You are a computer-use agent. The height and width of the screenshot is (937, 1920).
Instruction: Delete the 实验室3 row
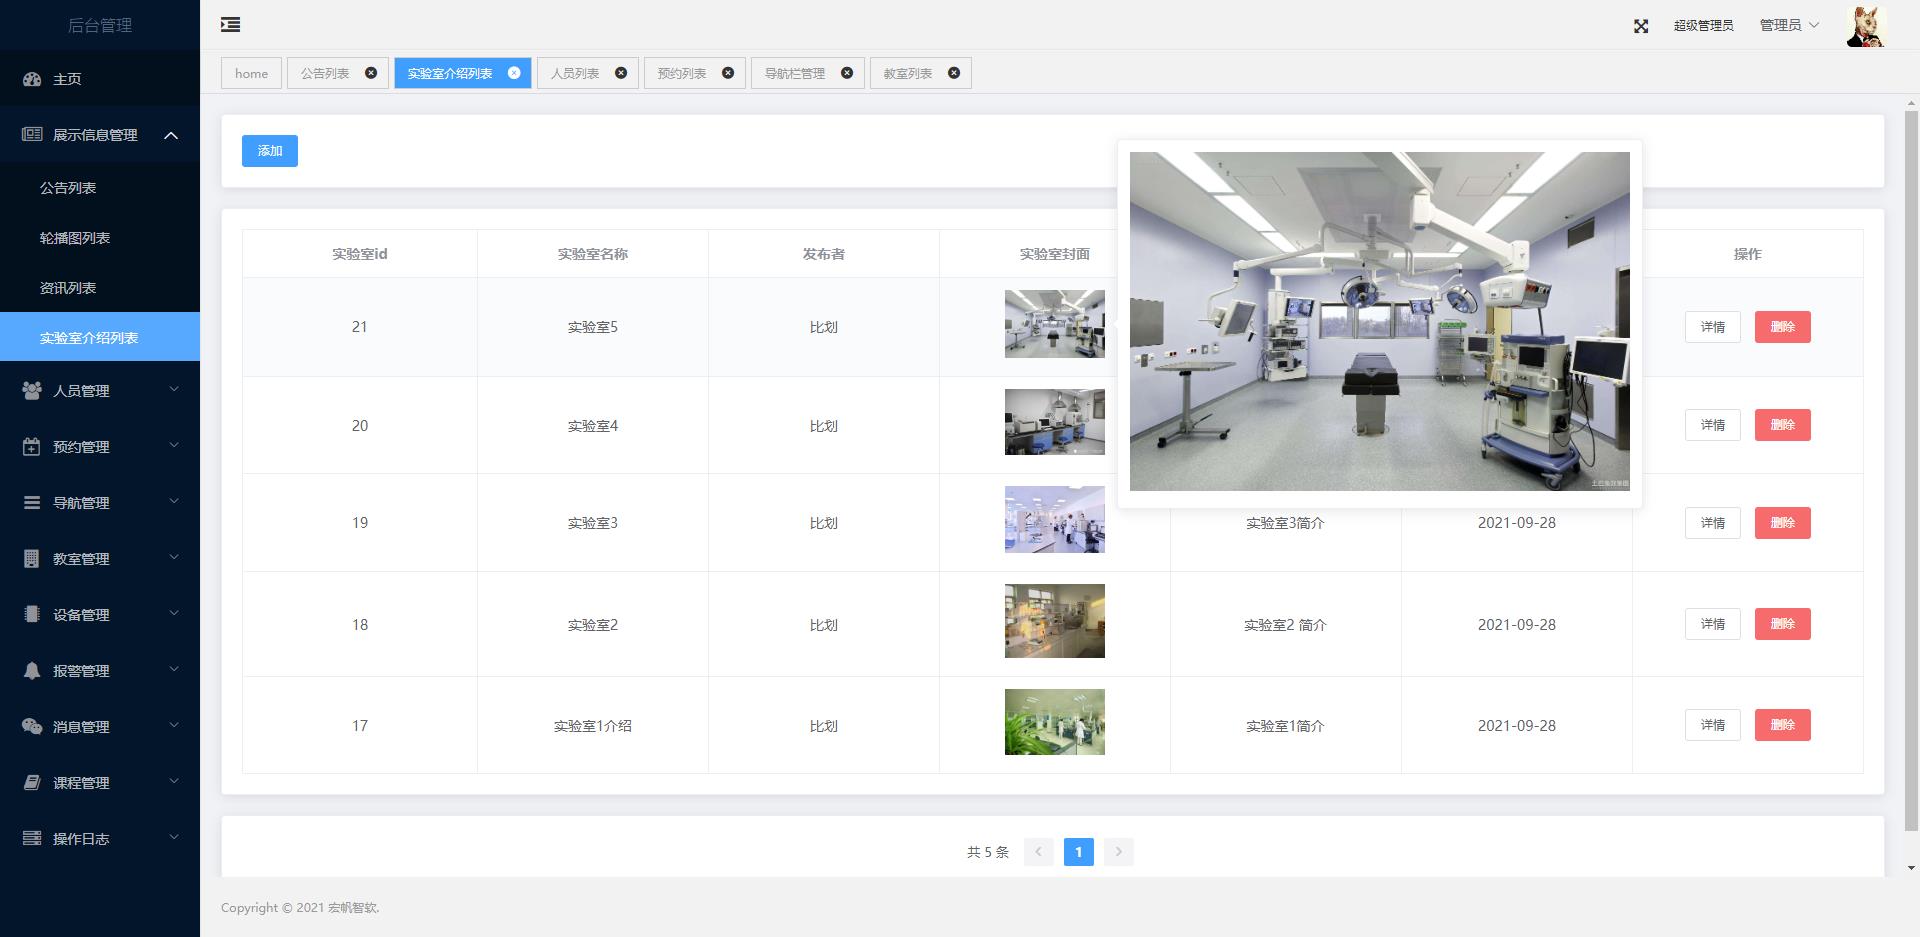point(1783,523)
